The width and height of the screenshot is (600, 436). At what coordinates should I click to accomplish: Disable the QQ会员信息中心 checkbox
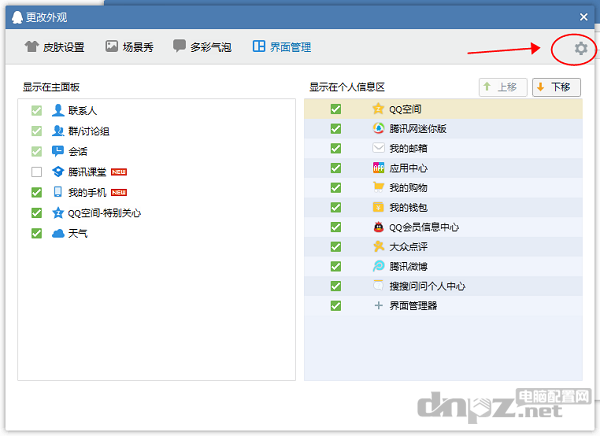[x=336, y=227]
